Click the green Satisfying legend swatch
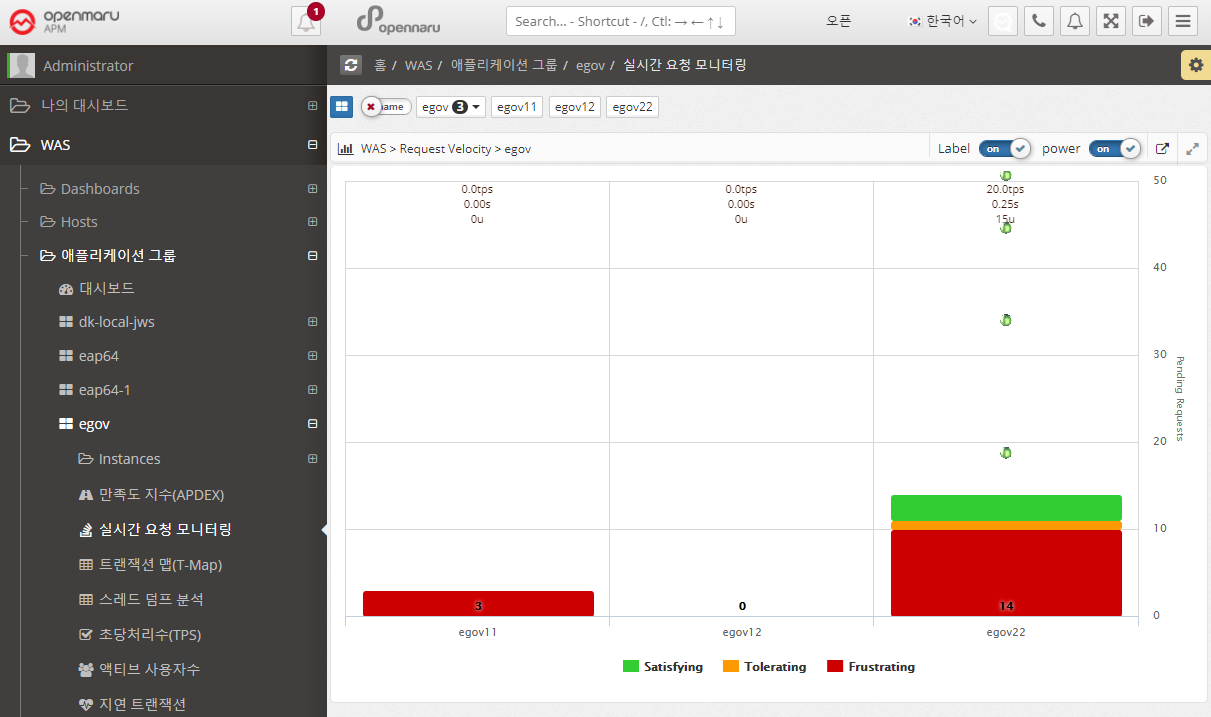Screen dimensions: 1211x717 pyautogui.click(x=630, y=667)
